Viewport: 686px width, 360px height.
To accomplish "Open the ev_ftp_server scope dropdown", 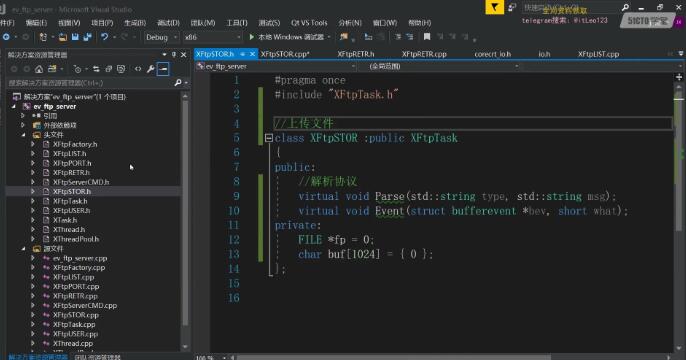I will click(276, 66).
